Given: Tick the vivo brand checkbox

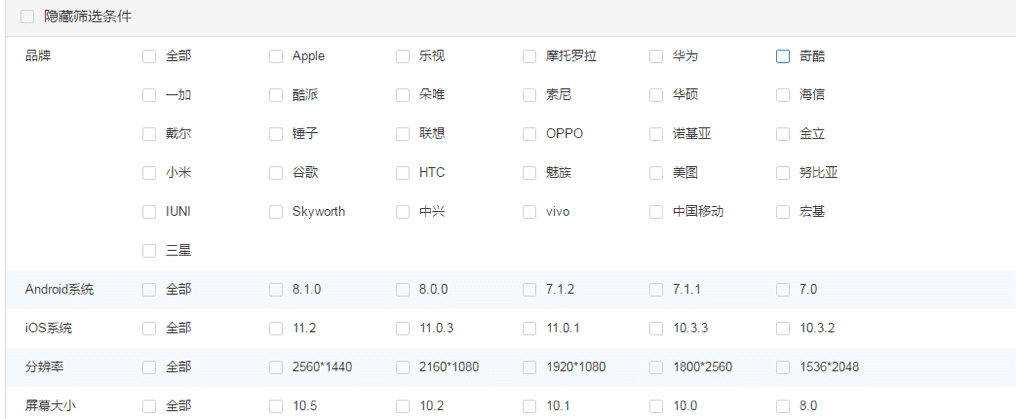Looking at the screenshot, I should [529, 212].
